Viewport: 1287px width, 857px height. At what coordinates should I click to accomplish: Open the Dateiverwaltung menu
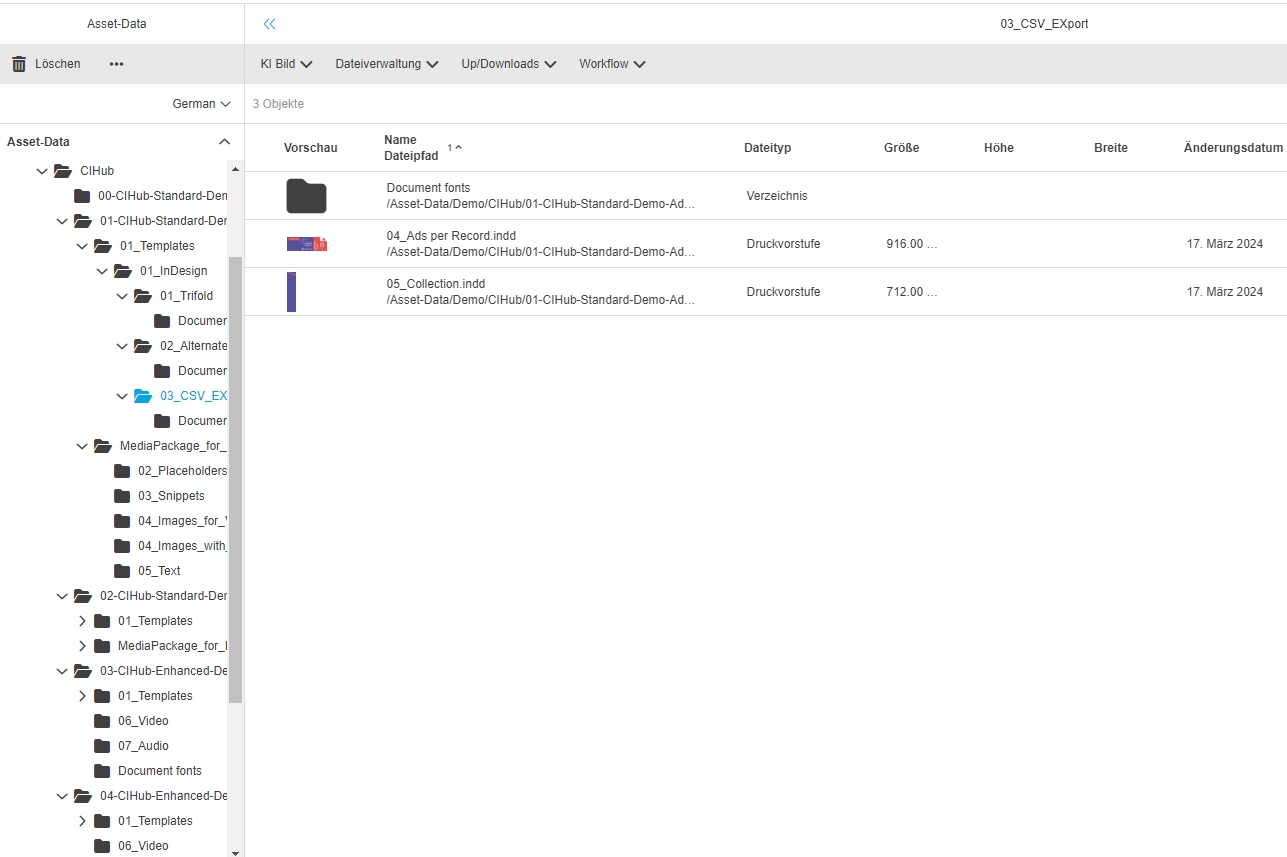click(386, 64)
